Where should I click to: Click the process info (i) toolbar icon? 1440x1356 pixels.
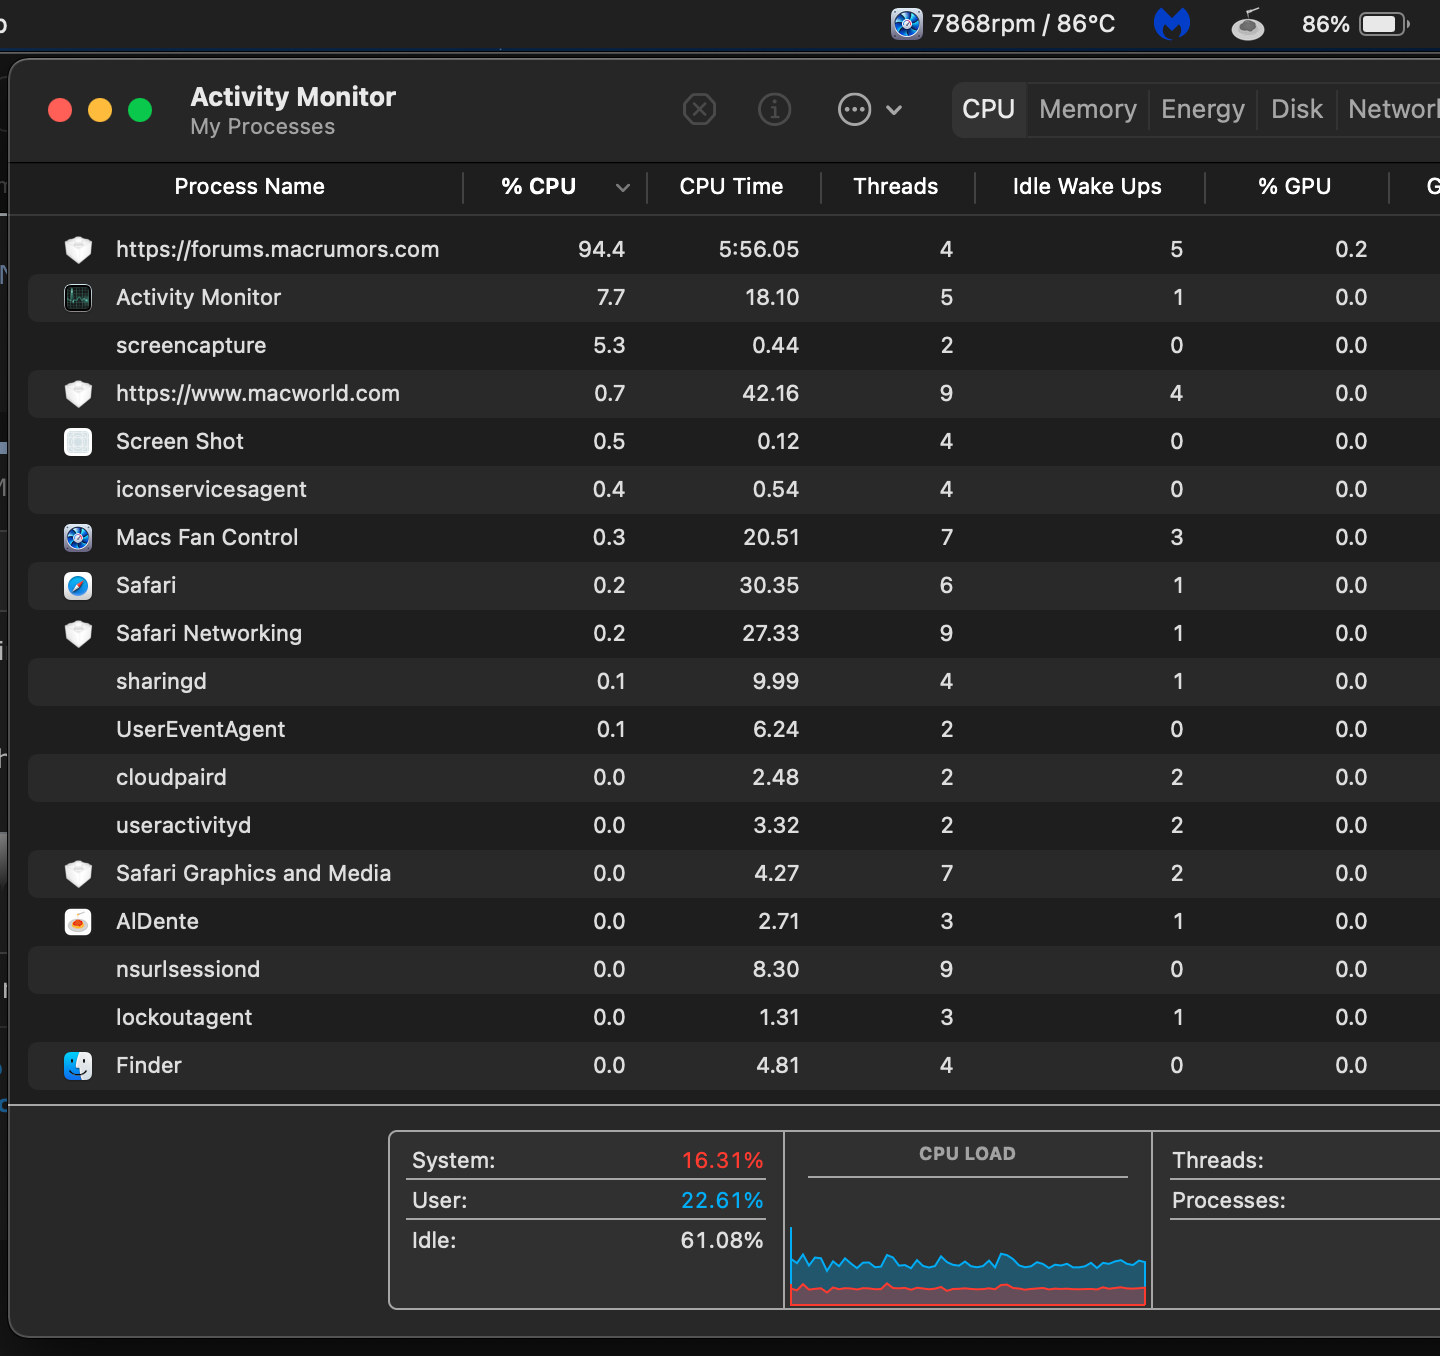point(774,109)
